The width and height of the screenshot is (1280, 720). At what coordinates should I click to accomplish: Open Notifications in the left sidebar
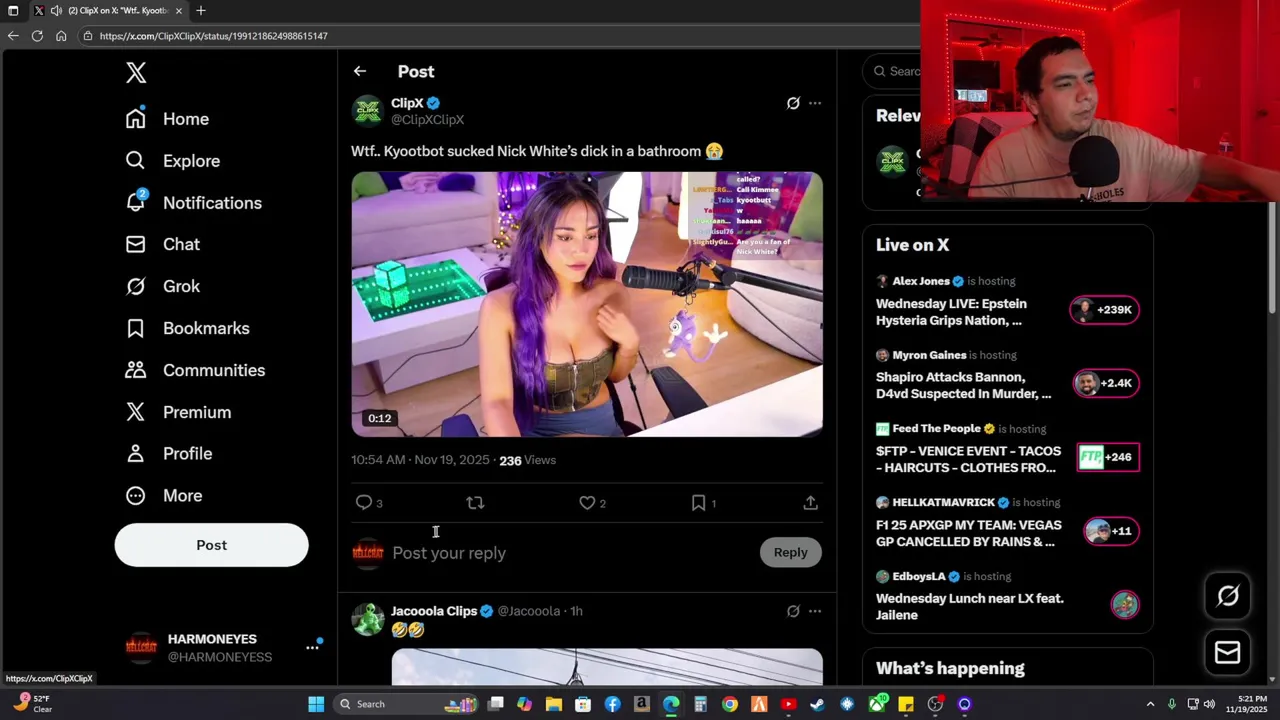(193, 203)
